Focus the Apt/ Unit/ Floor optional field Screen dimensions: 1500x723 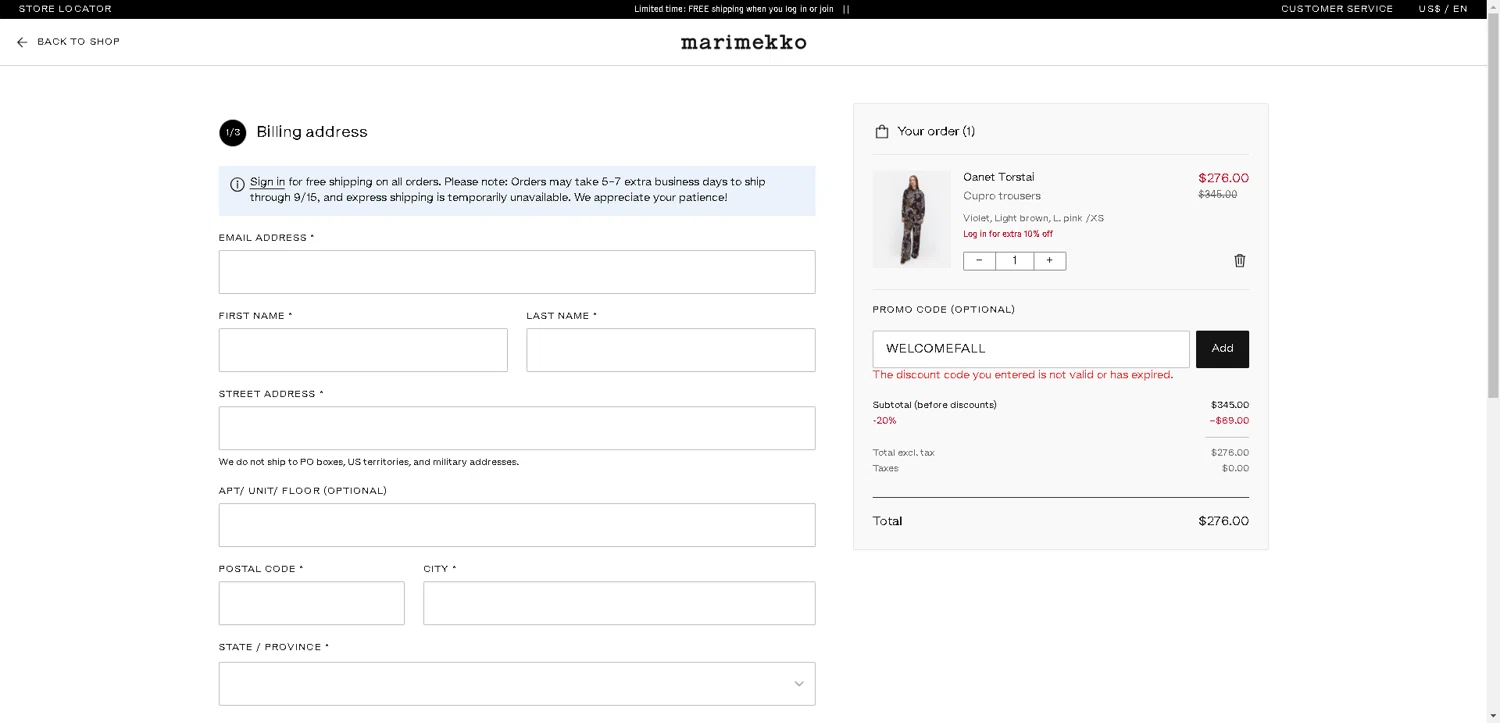(517, 525)
